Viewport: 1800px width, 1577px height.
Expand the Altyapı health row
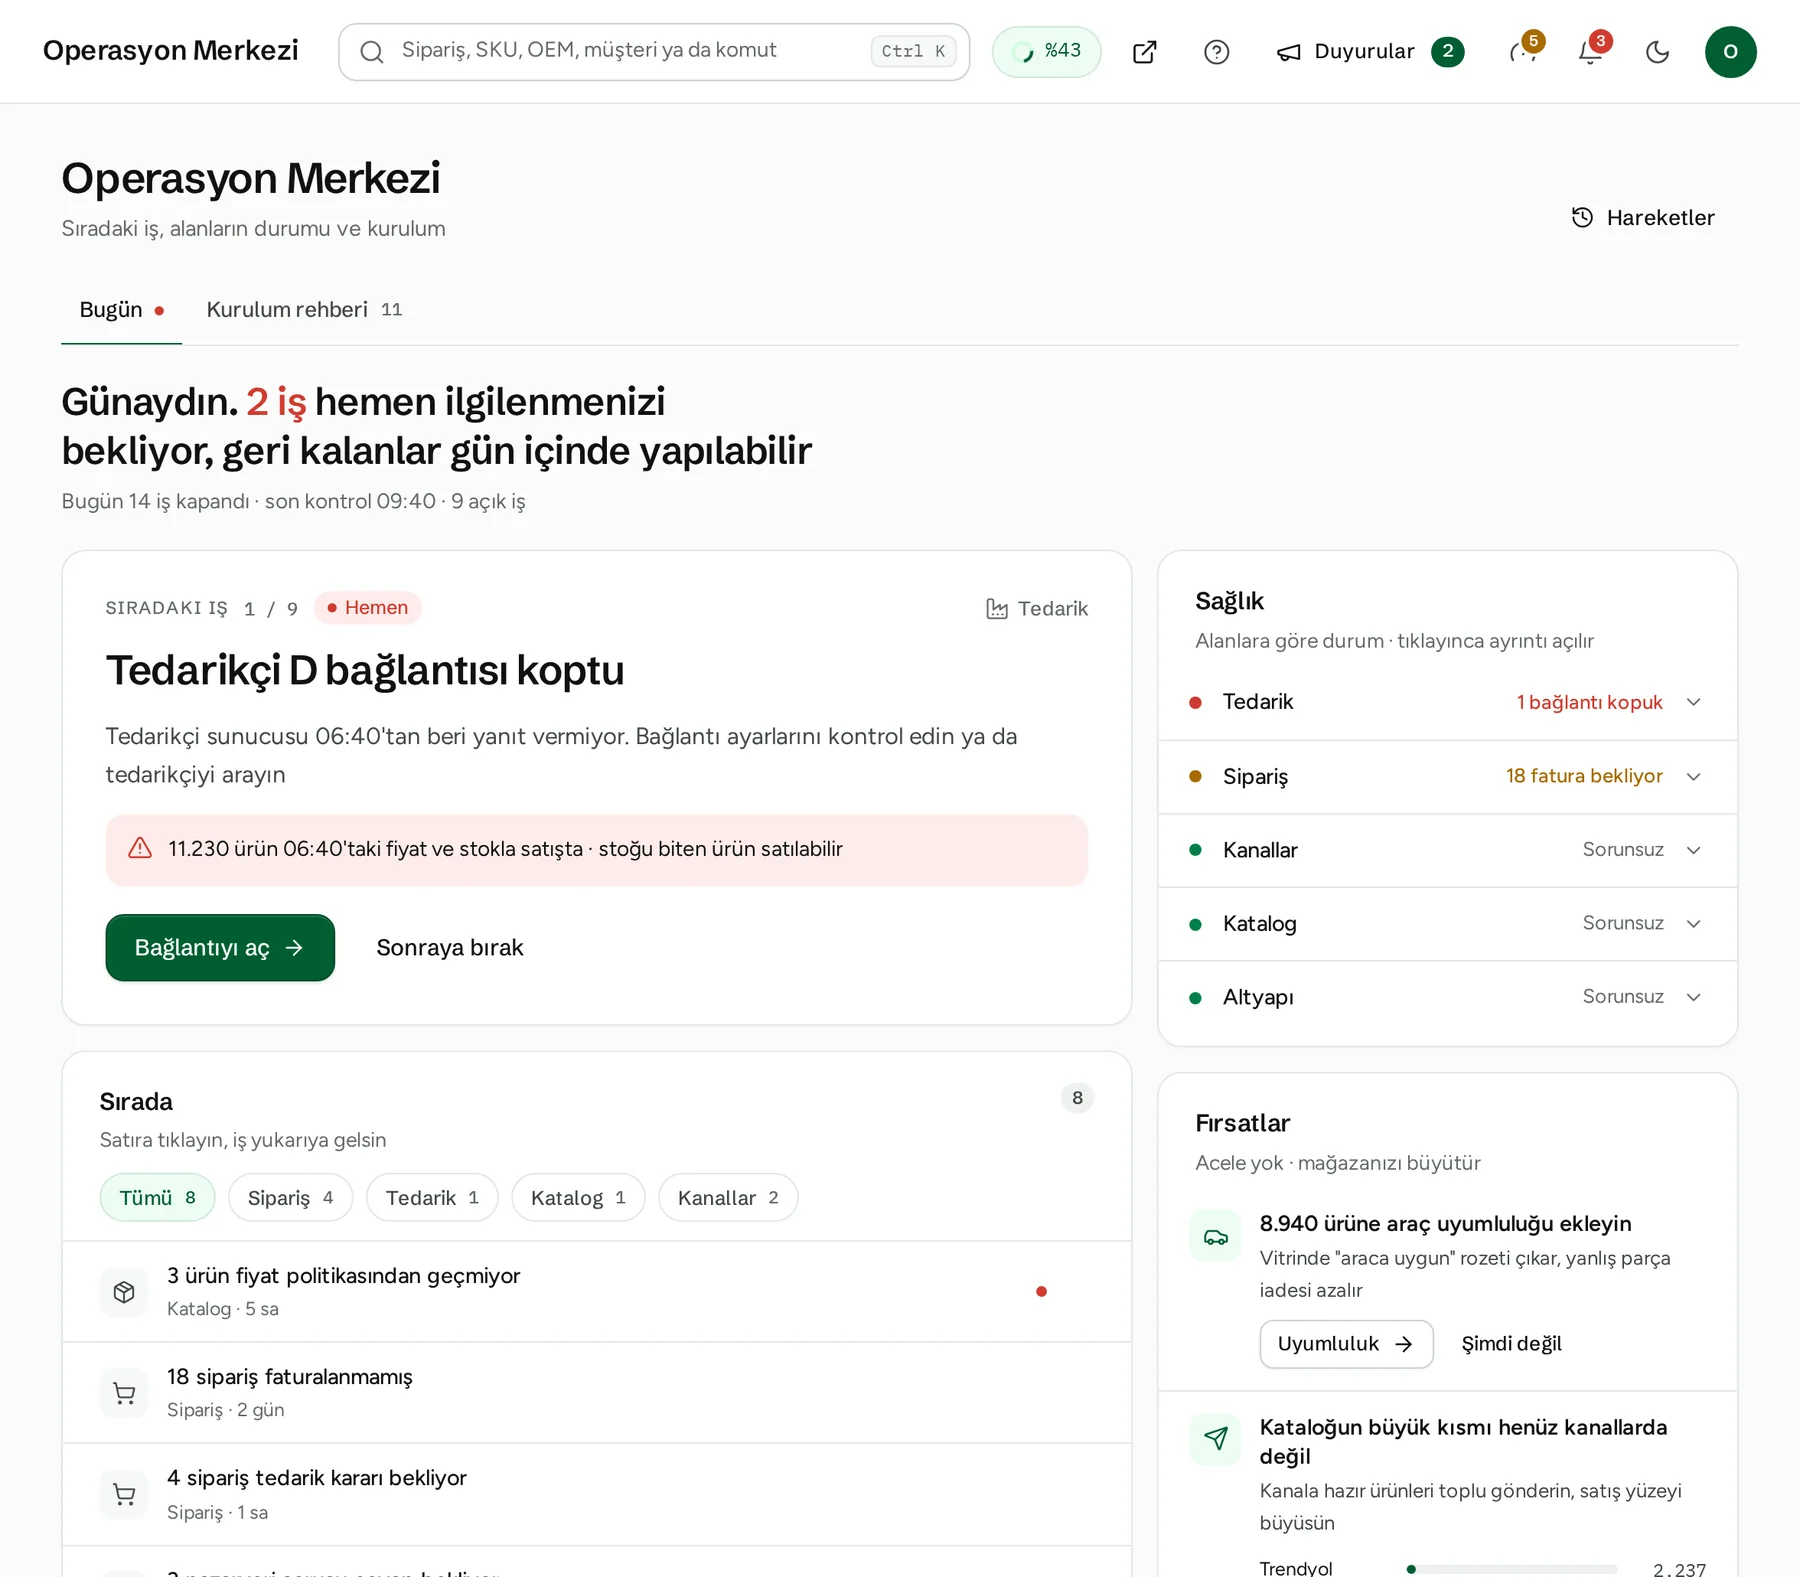1448,998
